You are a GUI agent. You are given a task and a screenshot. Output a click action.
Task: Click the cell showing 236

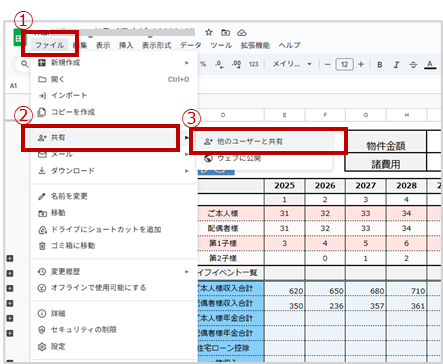325,305
